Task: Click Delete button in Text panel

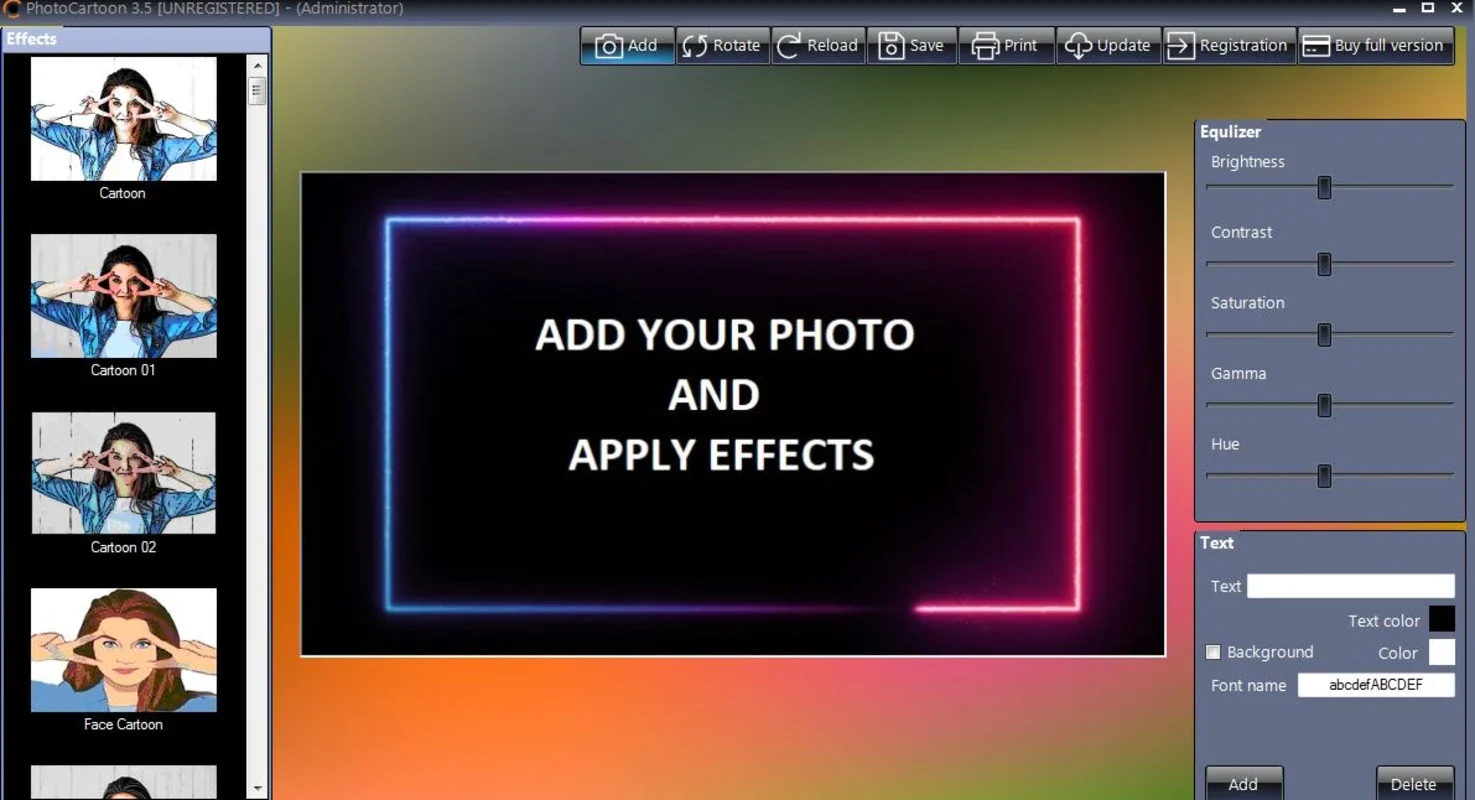Action: pos(1413,784)
